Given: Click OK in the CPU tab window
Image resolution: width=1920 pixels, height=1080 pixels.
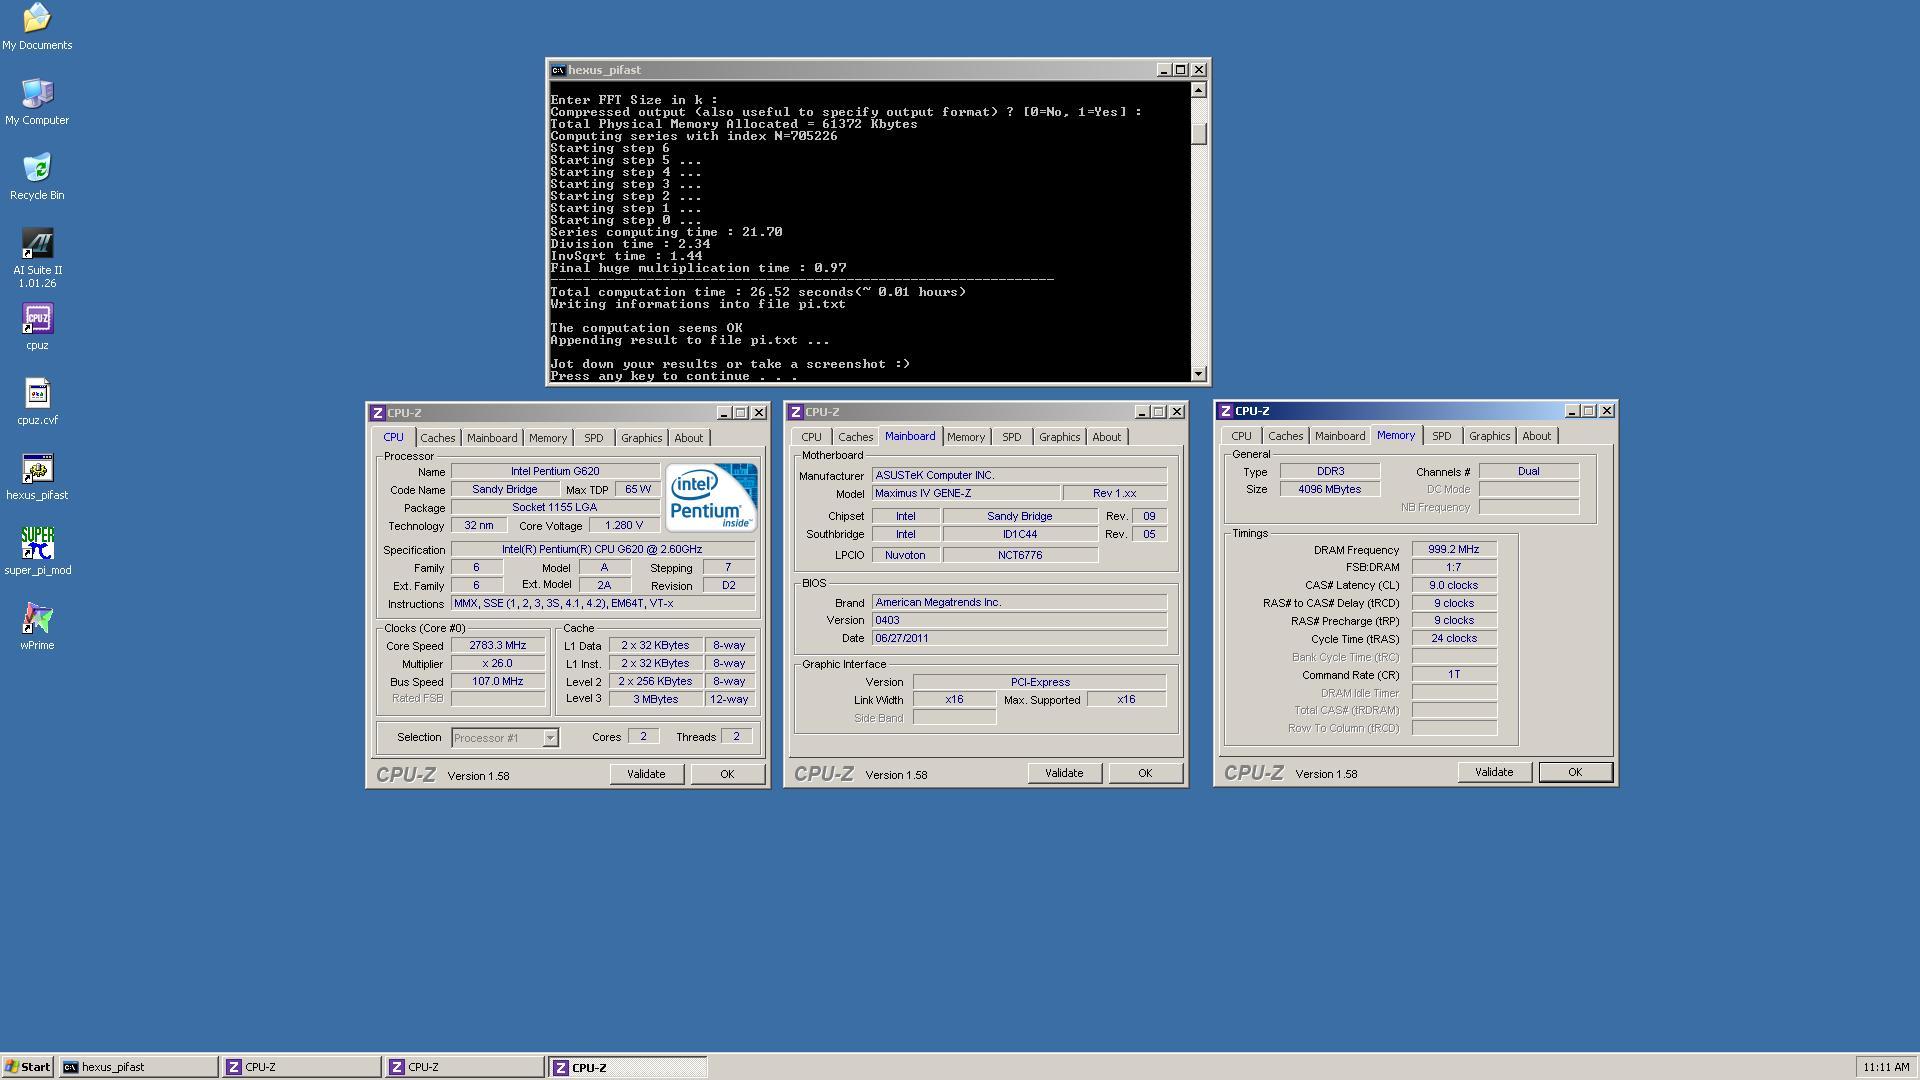Looking at the screenshot, I should click(x=727, y=774).
